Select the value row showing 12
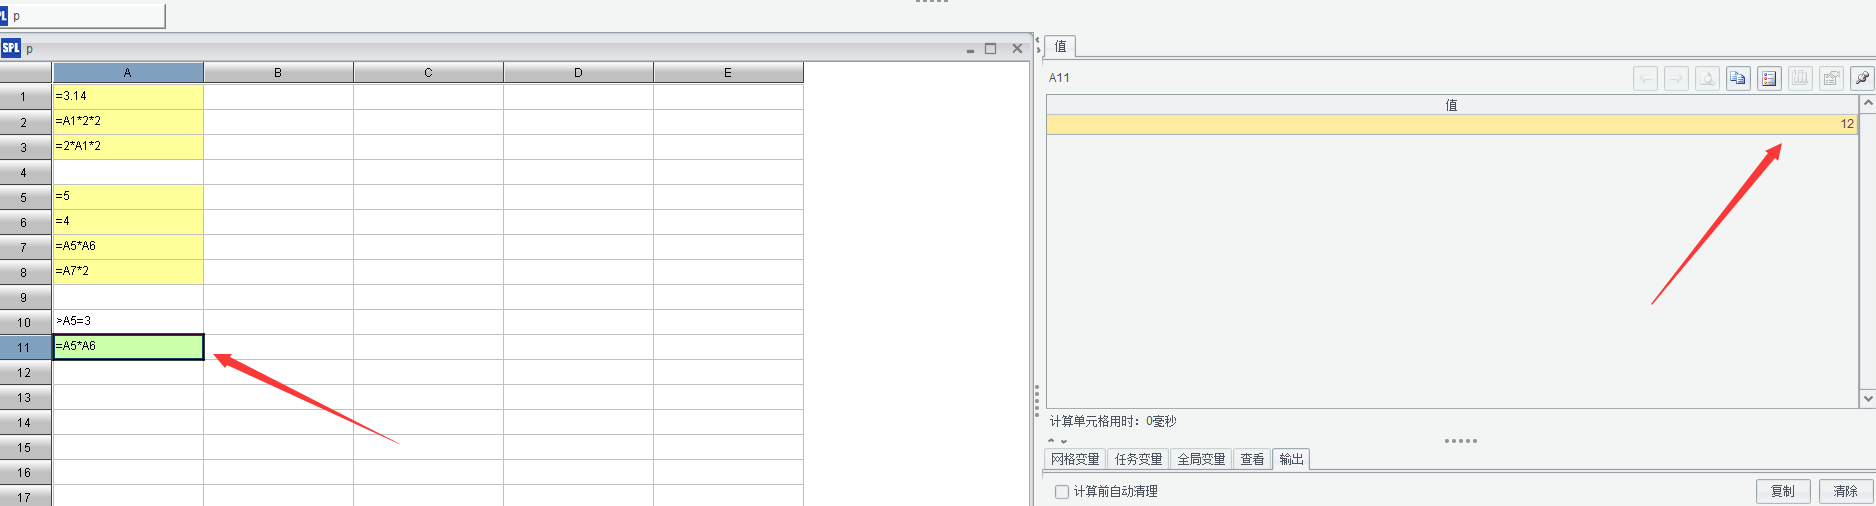The width and height of the screenshot is (1876, 506). pyautogui.click(x=1452, y=124)
